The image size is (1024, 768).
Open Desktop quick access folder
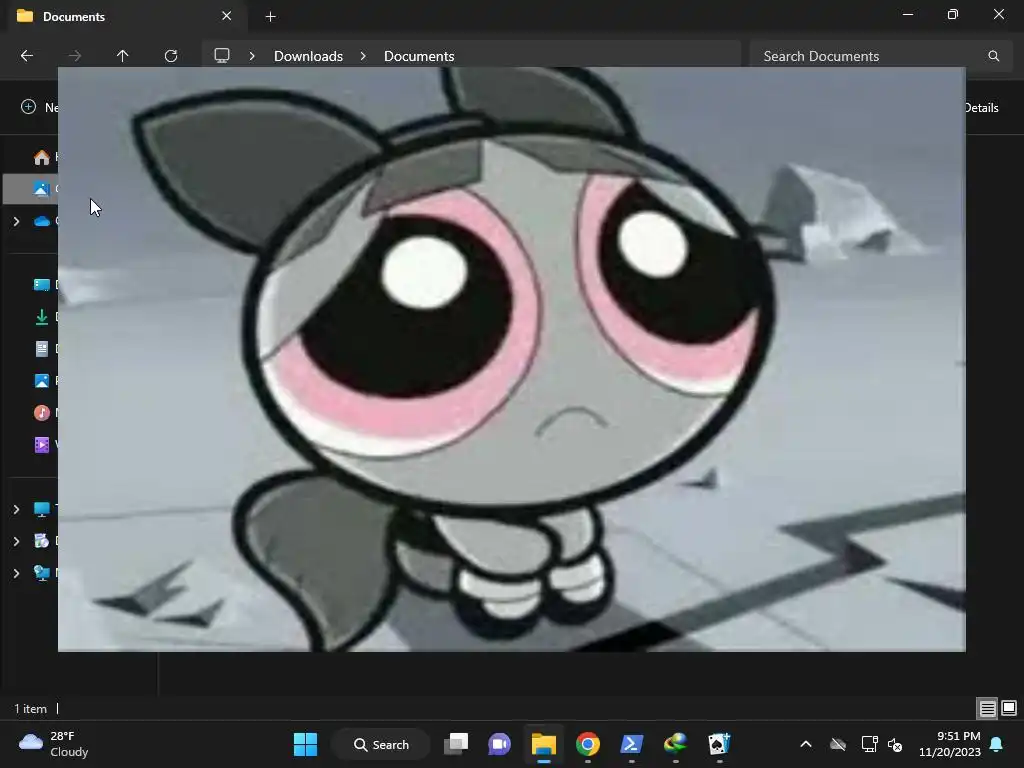tap(42, 284)
